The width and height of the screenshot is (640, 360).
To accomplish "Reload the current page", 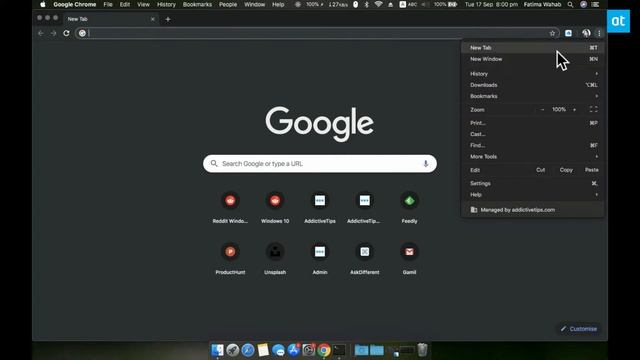I will [66, 33].
